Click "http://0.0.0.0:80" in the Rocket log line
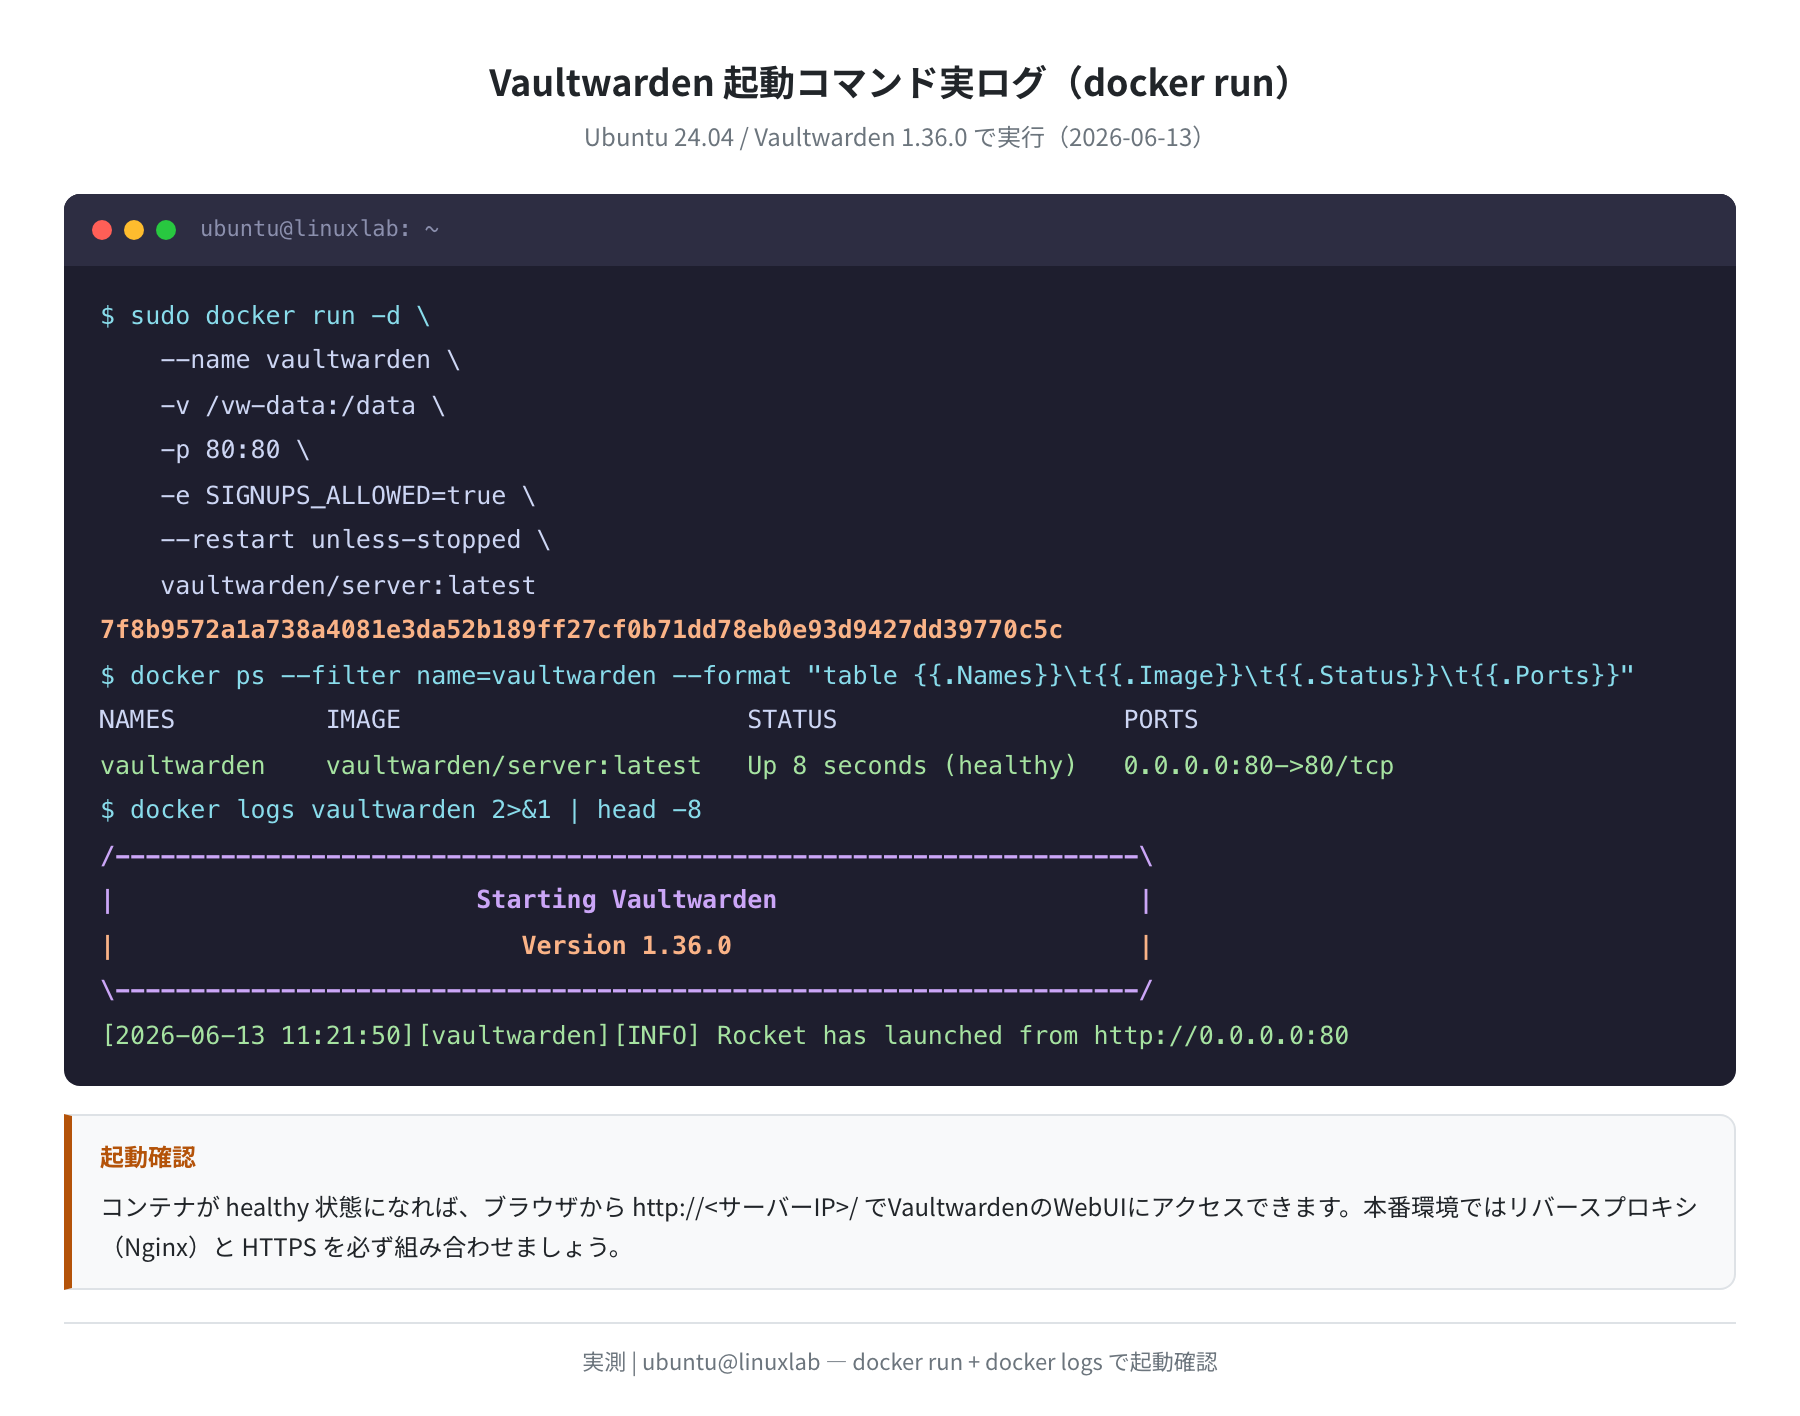 (1221, 1036)
